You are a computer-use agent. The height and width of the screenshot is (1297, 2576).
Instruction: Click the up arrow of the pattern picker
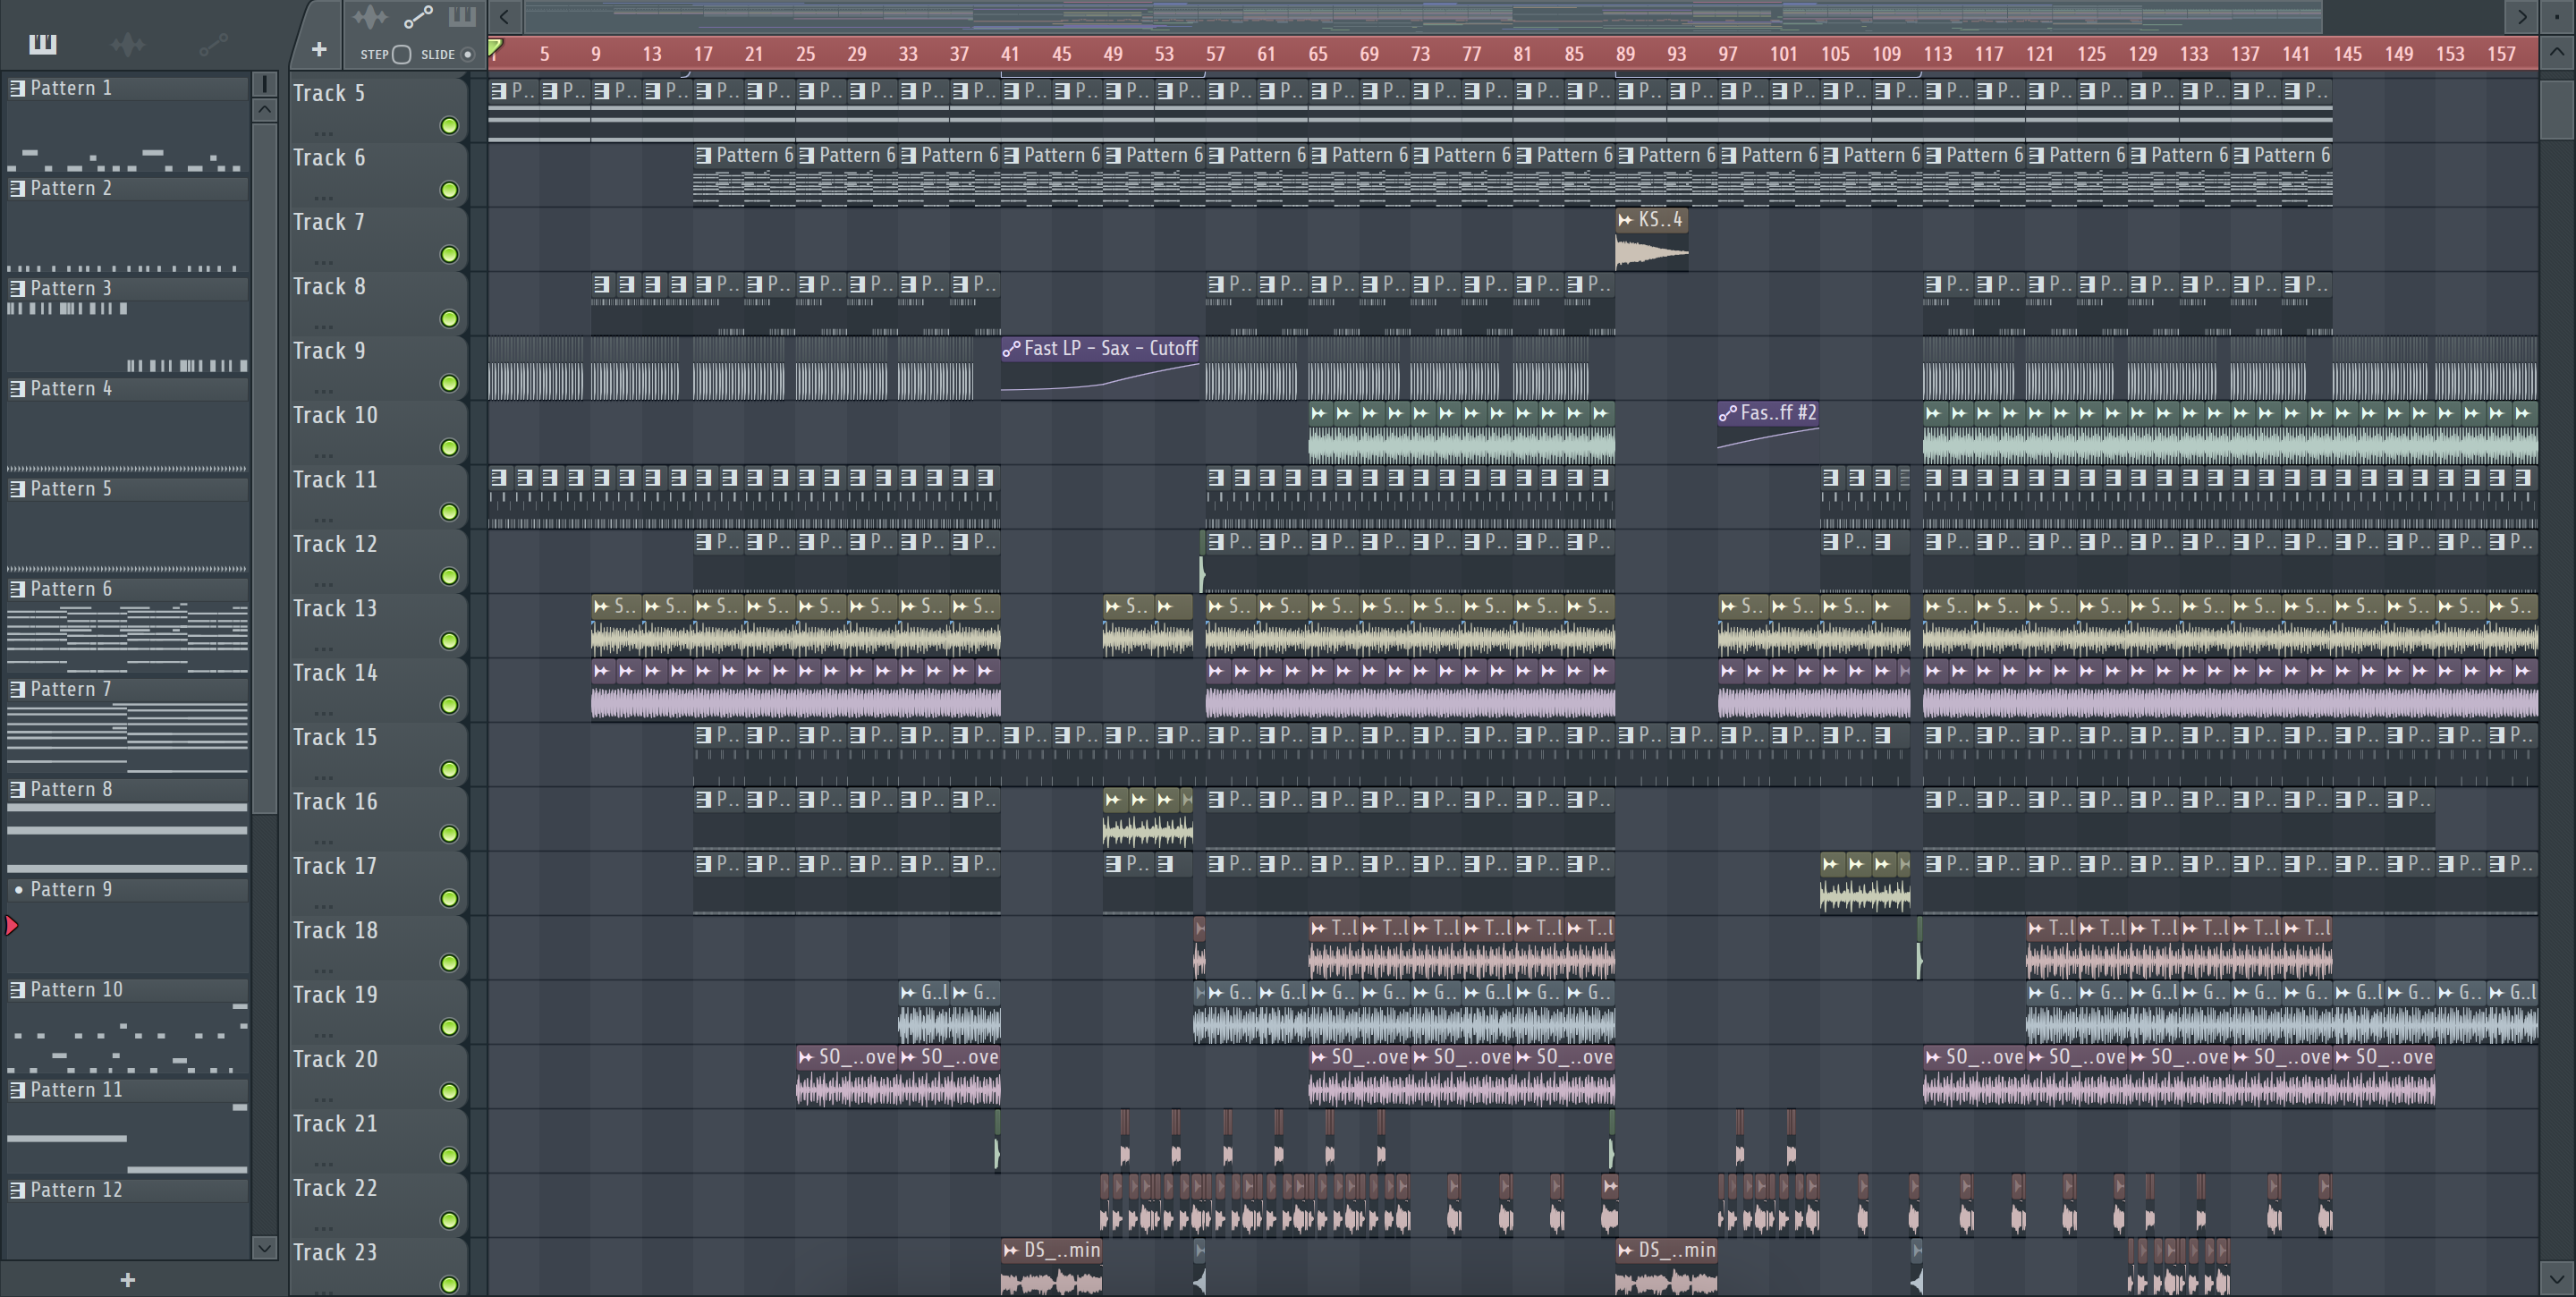(264, 109)
